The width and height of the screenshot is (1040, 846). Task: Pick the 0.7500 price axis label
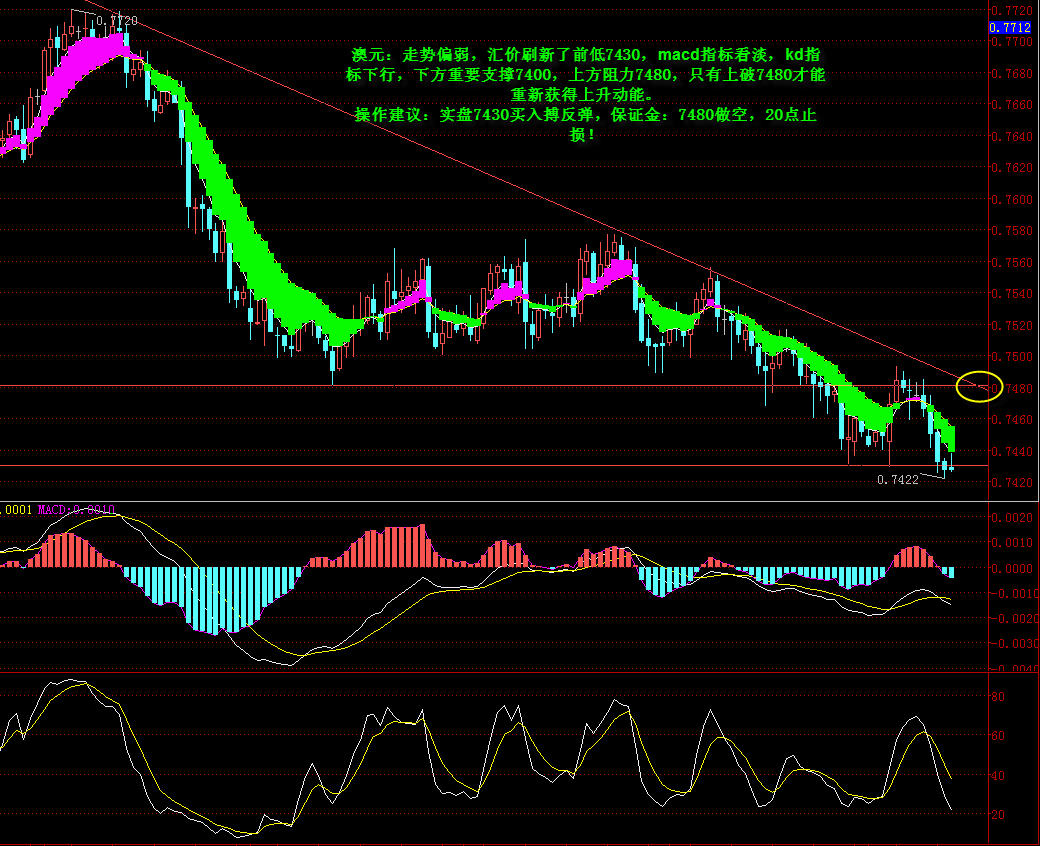(1011, 357)
